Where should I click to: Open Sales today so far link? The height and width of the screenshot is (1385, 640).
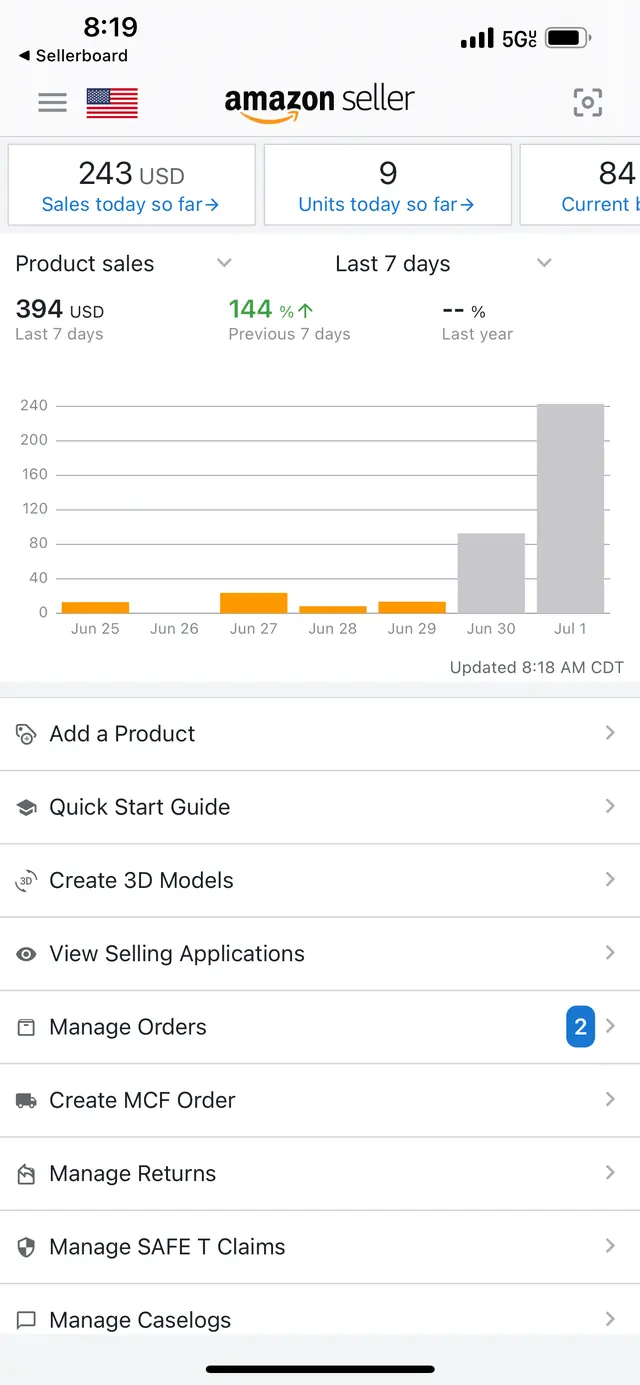(x=130, y=204)
